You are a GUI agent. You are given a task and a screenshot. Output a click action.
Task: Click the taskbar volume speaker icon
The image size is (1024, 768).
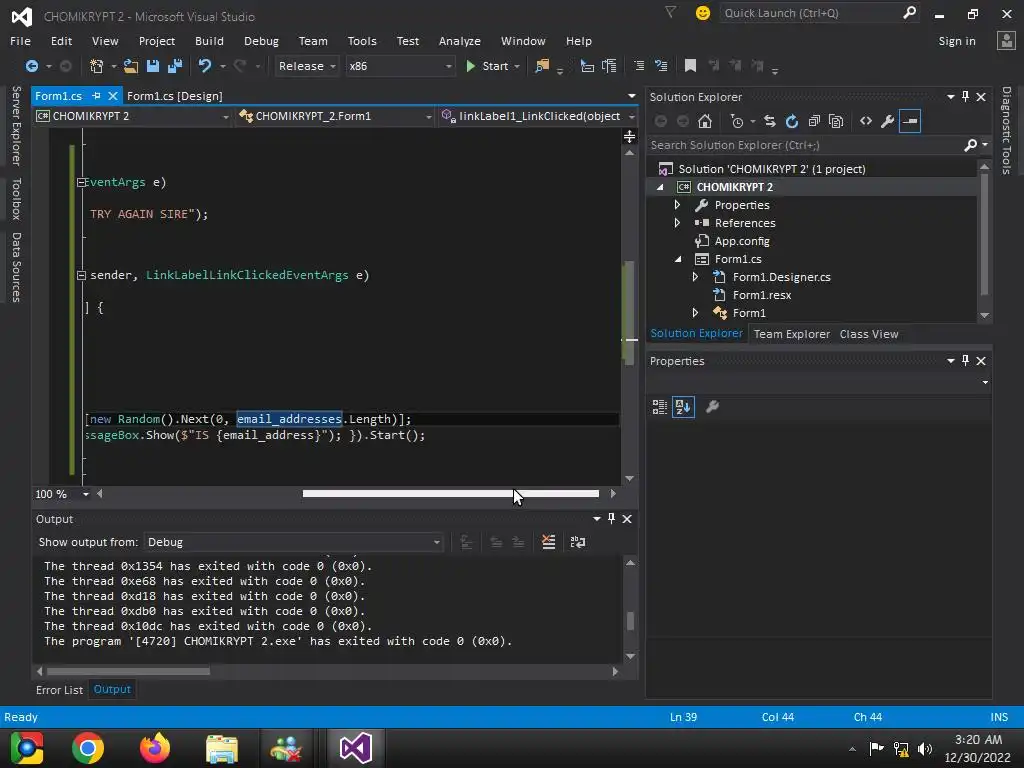point(925,748)
